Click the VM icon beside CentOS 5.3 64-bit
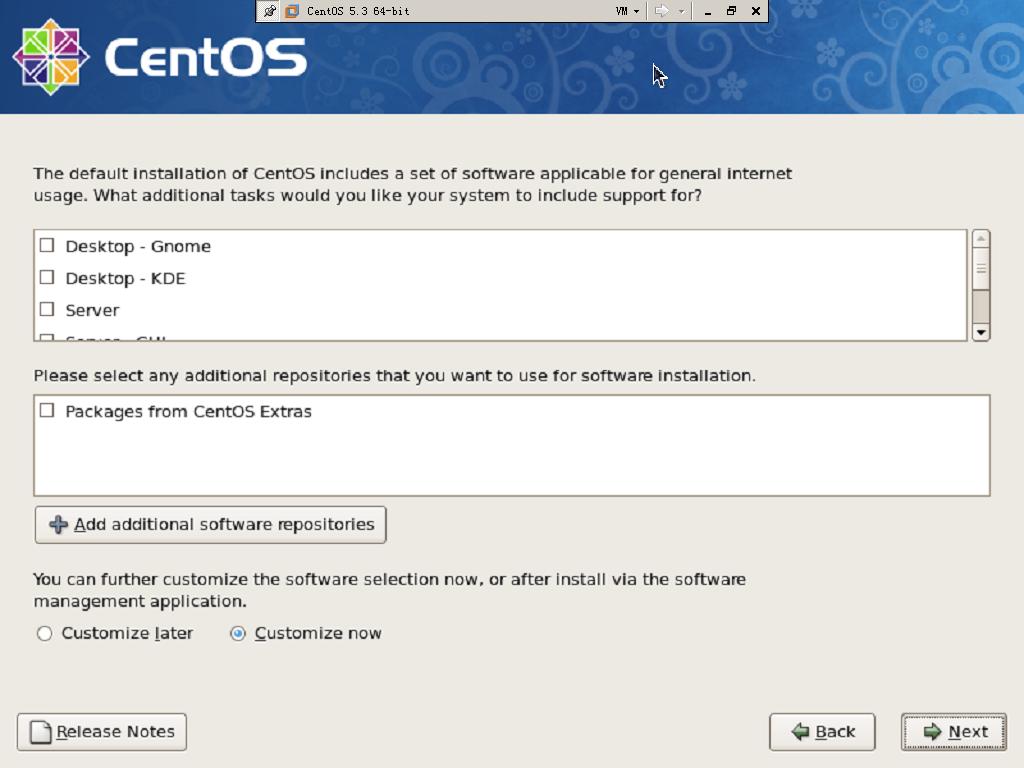Image resolution: width=1024 pixels, height=768 pixels. [x=292, y=10]
